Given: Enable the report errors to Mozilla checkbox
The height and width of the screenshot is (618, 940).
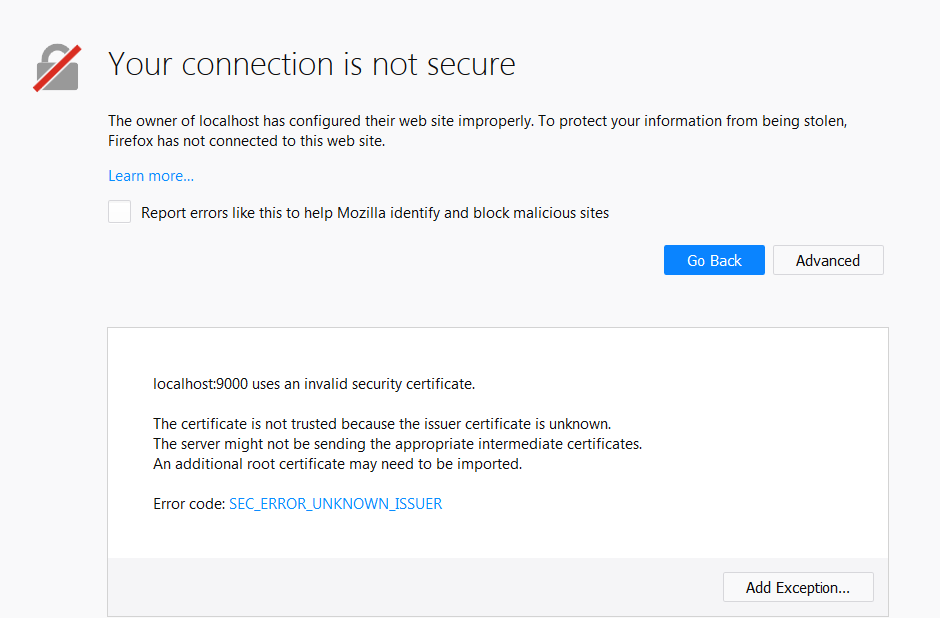Looking at the screenshot, I should (x=119, y=212).
